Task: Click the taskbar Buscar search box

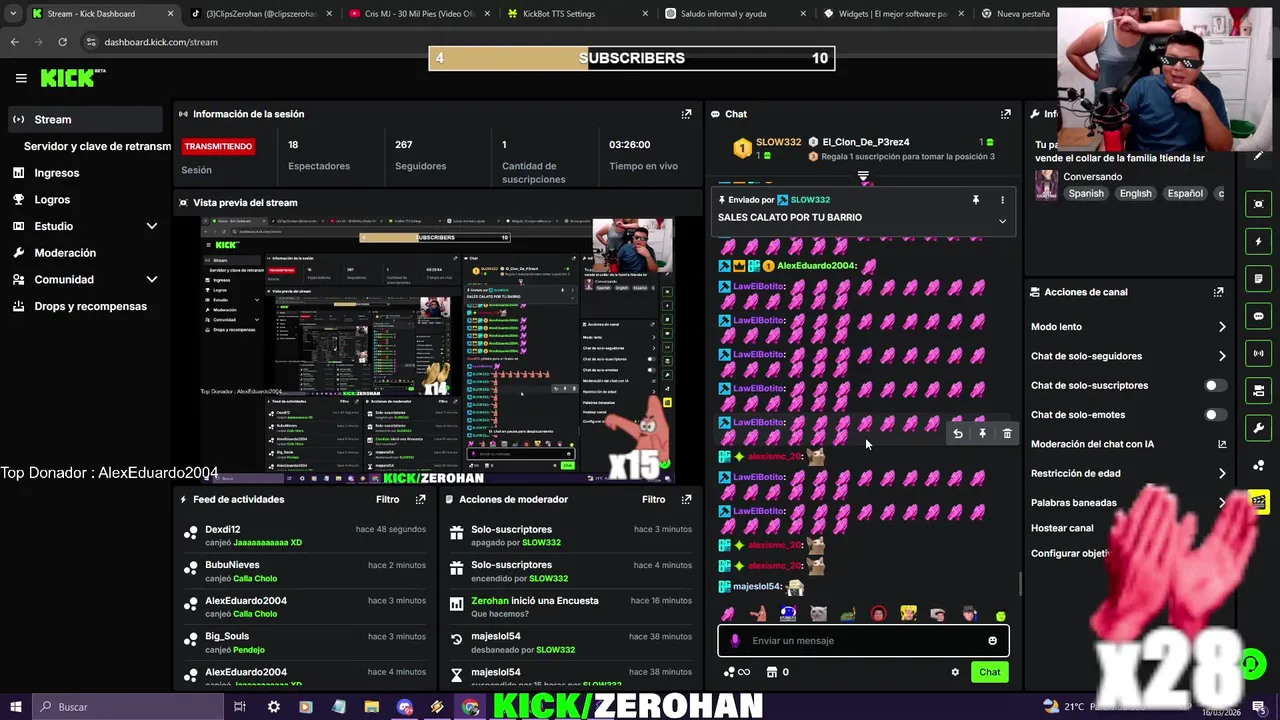Action: pyautogui.click(x=127, y=707)
